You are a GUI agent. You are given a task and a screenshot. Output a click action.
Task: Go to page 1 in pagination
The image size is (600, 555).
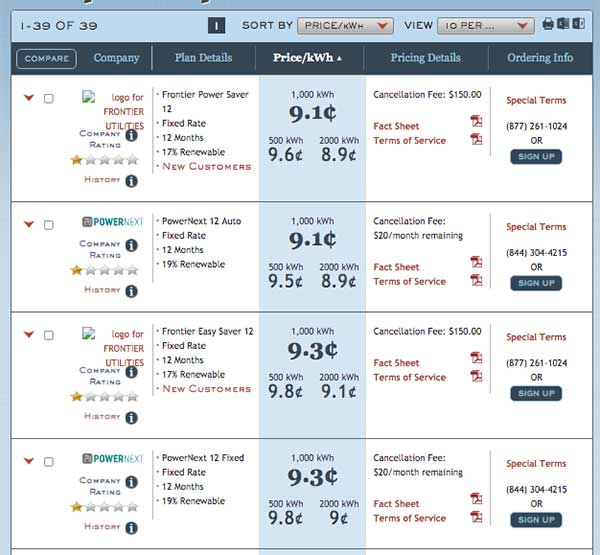pos(217,26)
